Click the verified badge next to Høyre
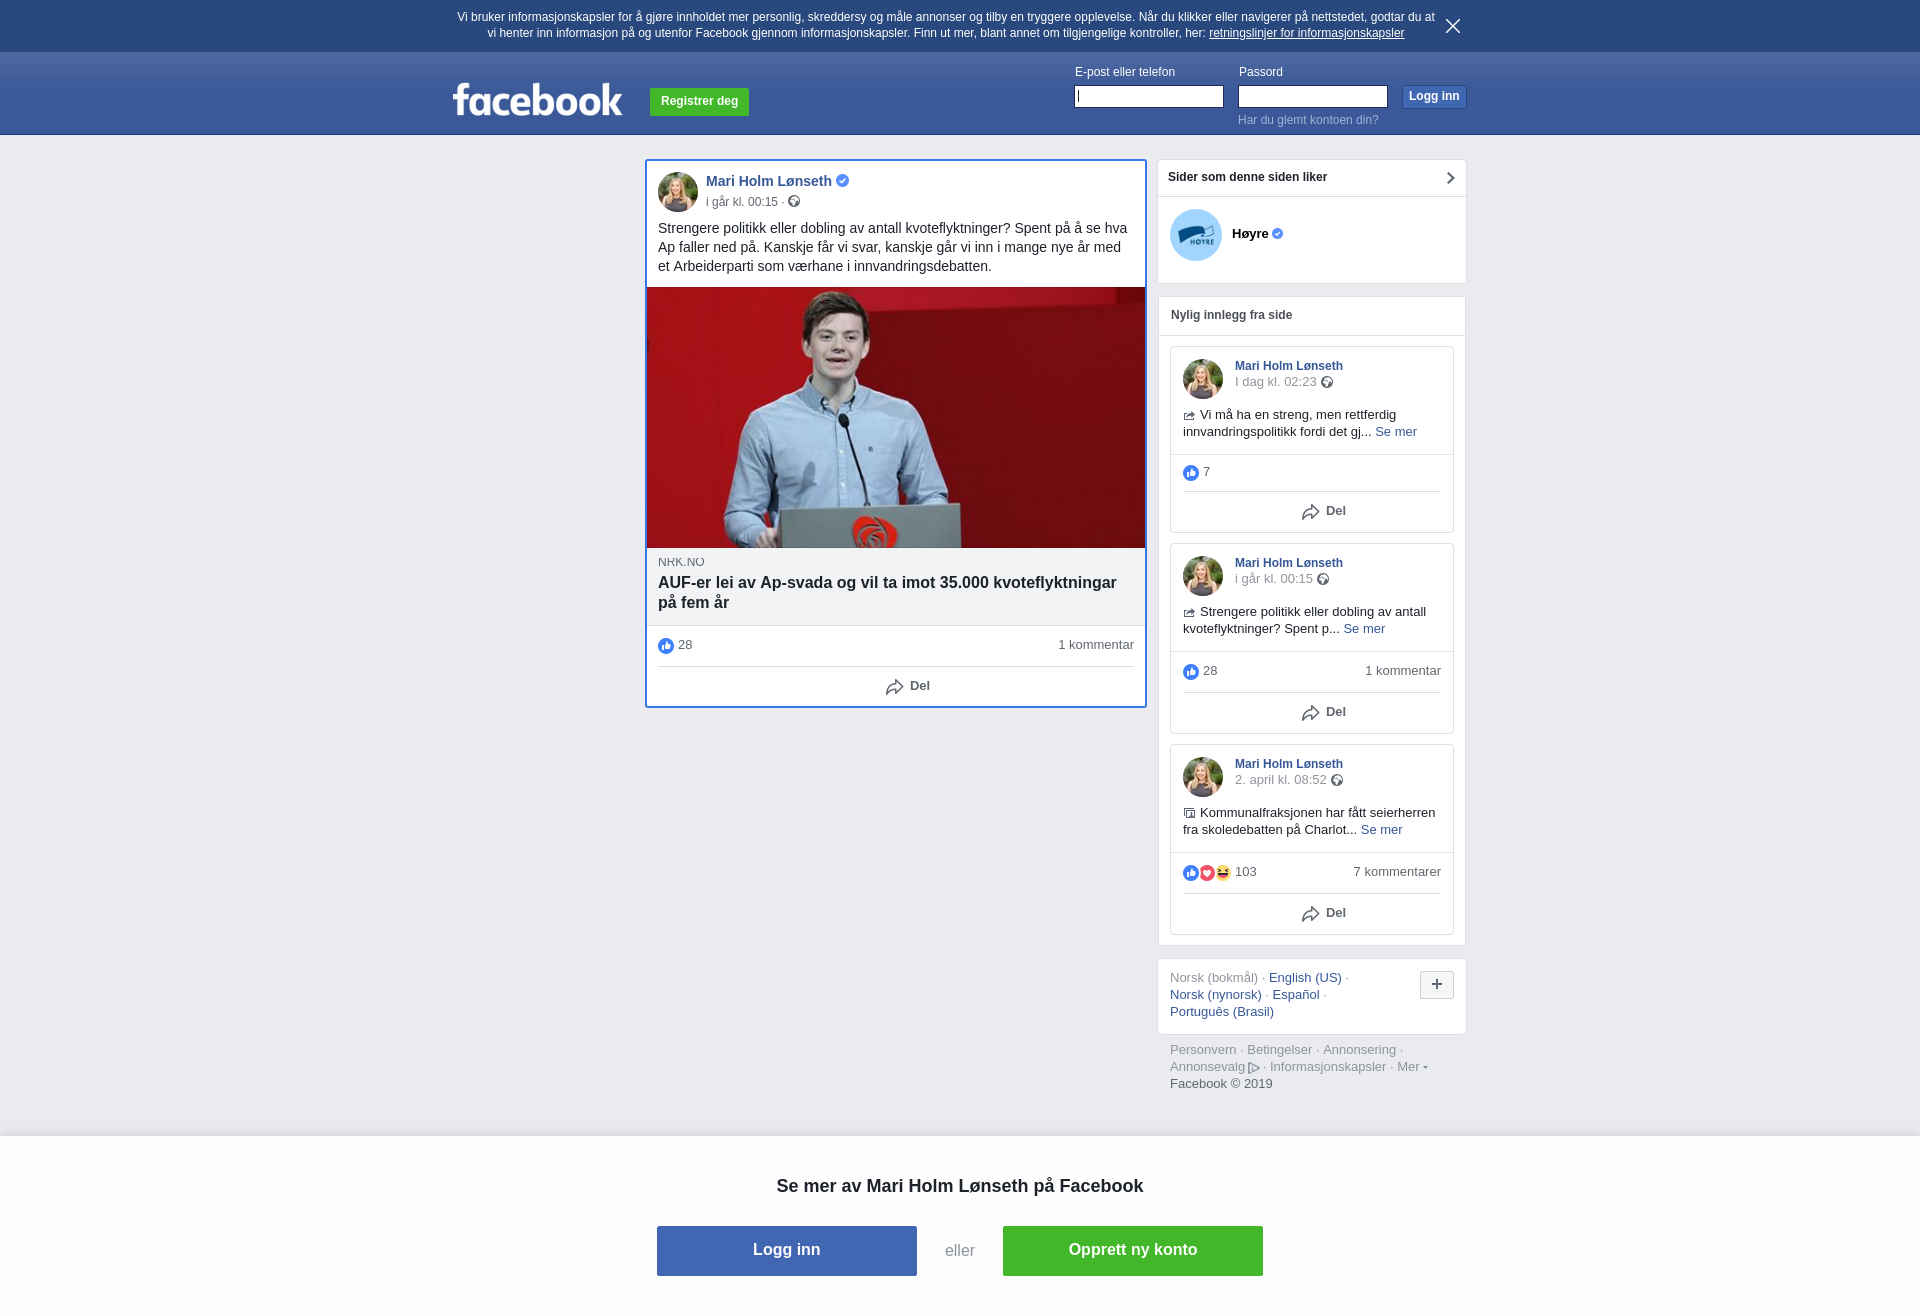This screenshot has width=1920, height=1316. pyautogui.click(x=1277, y=234)
